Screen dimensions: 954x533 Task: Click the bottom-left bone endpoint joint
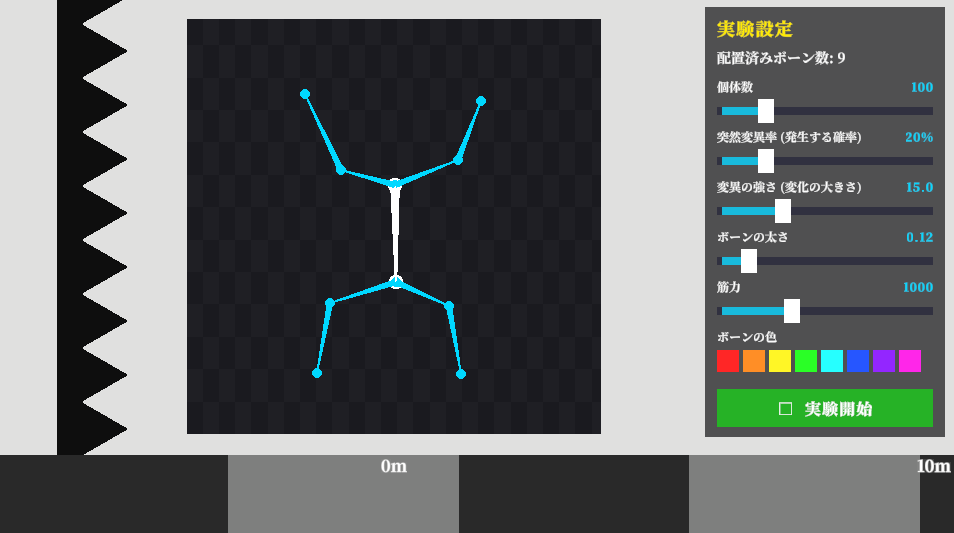click(317, 373)
